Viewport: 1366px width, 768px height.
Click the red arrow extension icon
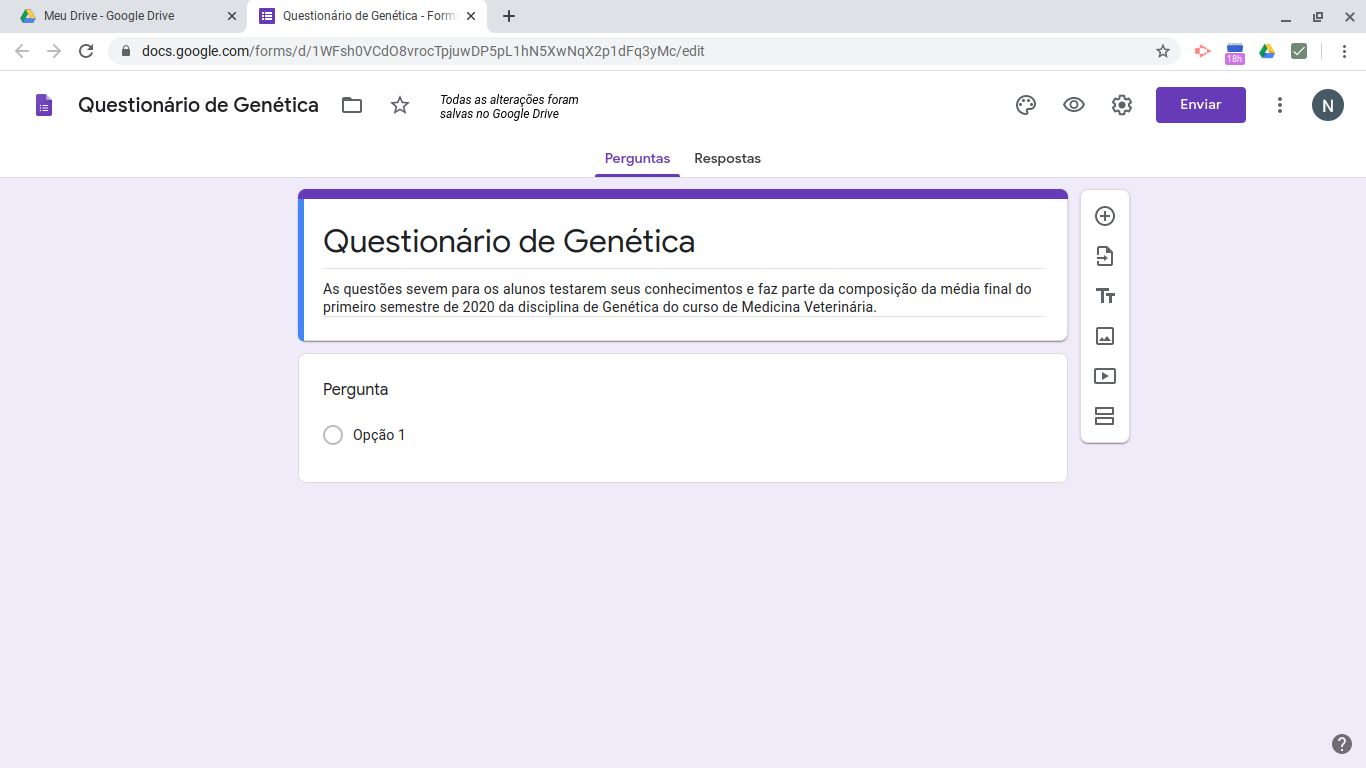tap(1203, 51)
